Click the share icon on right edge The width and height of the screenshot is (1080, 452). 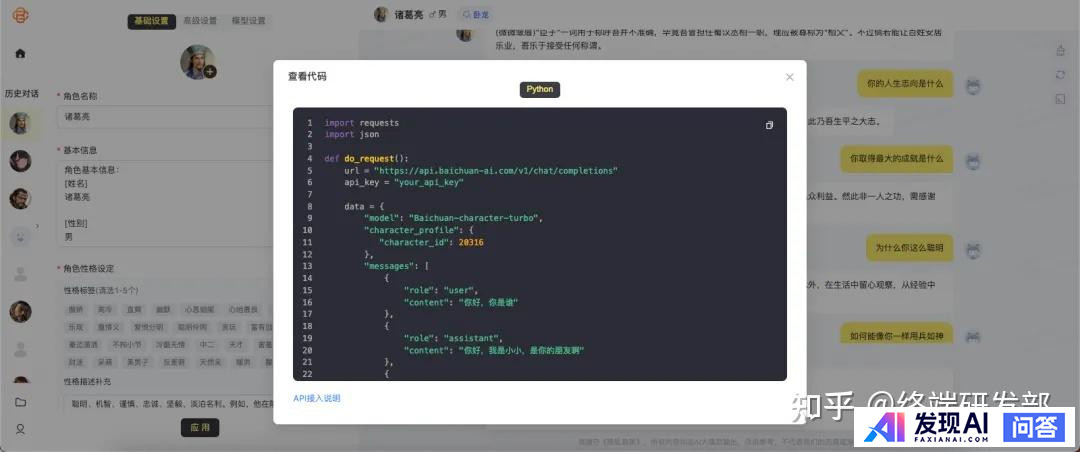tap(1060, 51)
